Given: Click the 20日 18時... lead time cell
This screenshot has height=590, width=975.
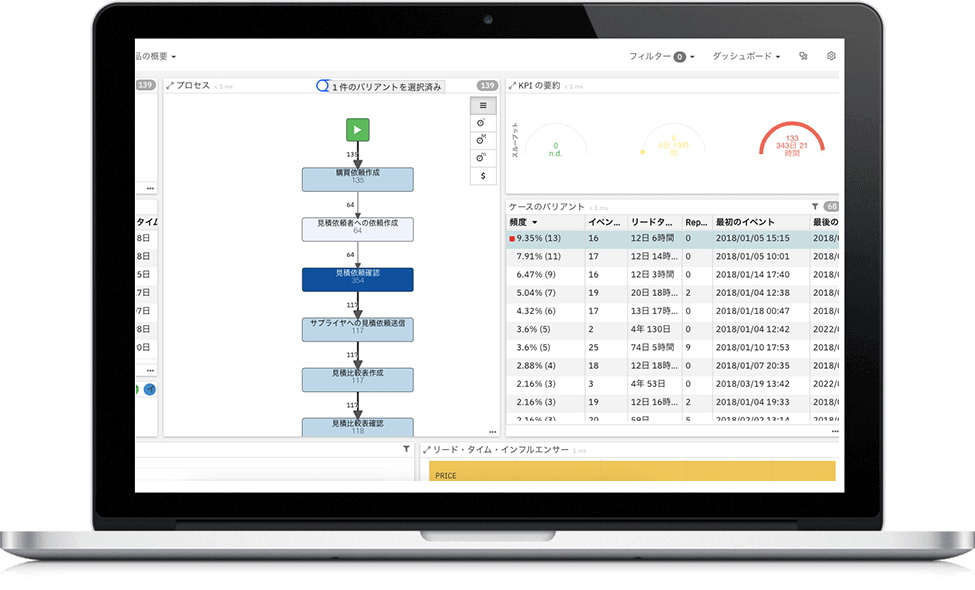Looking at the screenshot, I should [x=654, y=292].
